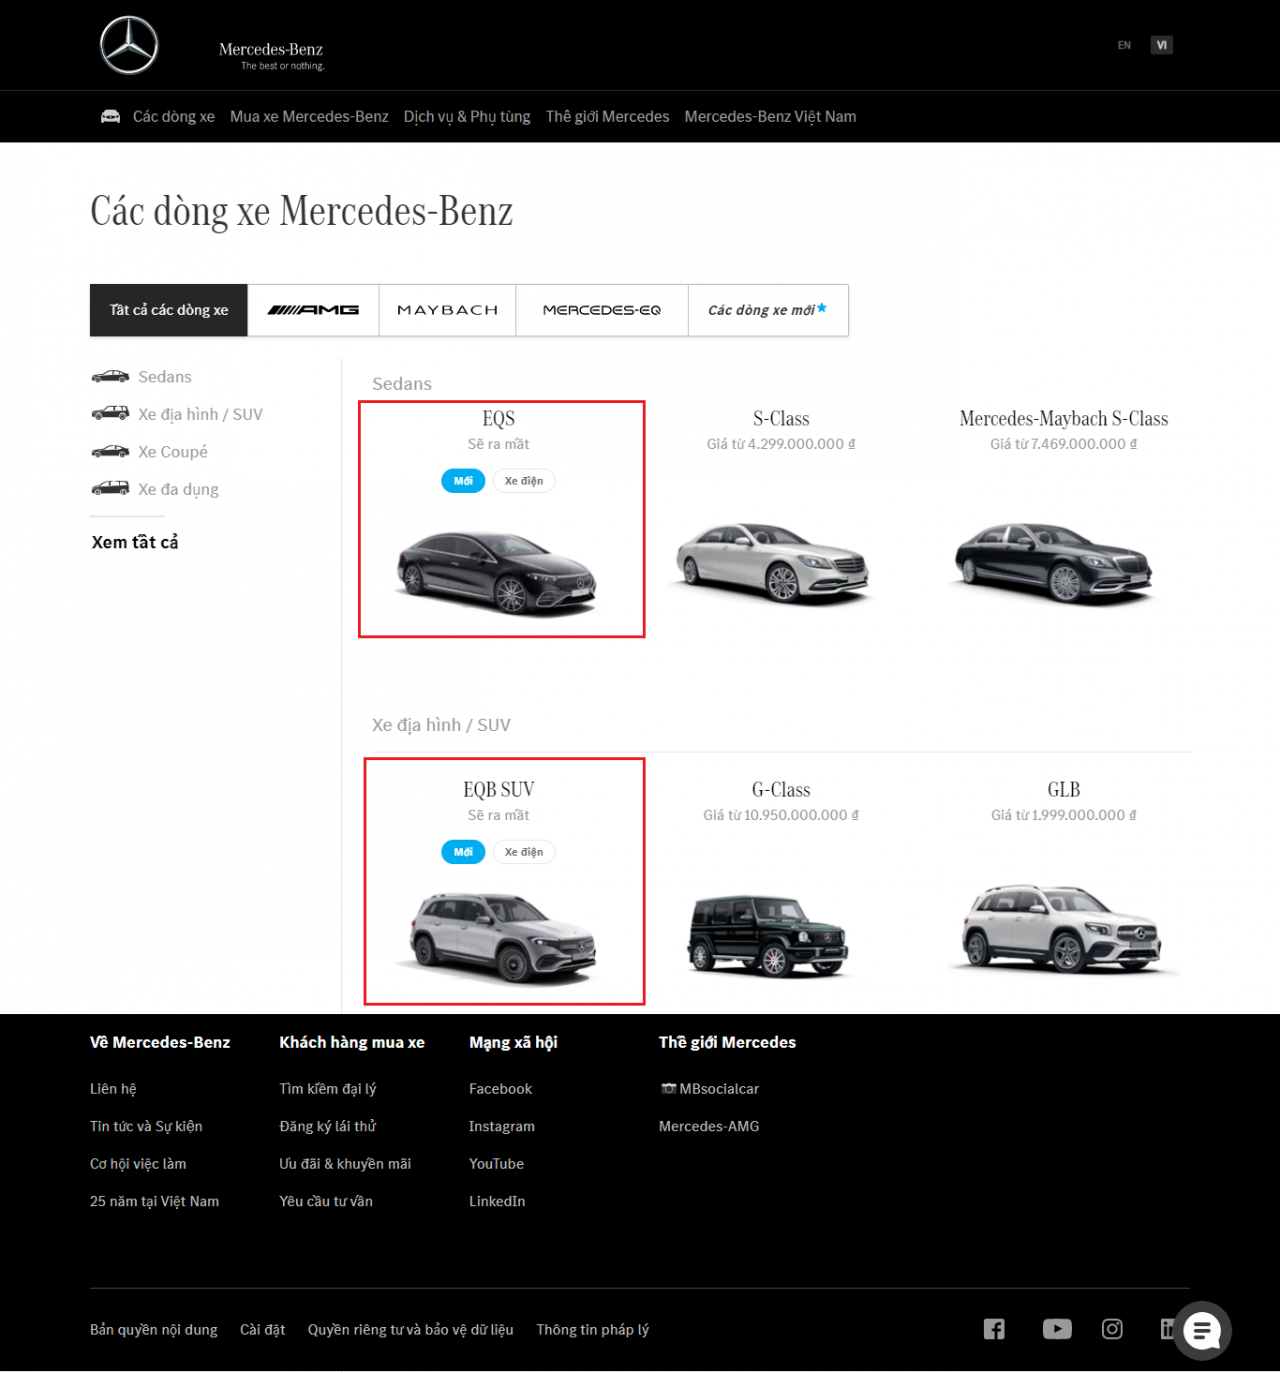The height and width of the screenshot is (1373, 1280).
Task: Open YouTube via the footer icon
Action: (1057, 1329)
